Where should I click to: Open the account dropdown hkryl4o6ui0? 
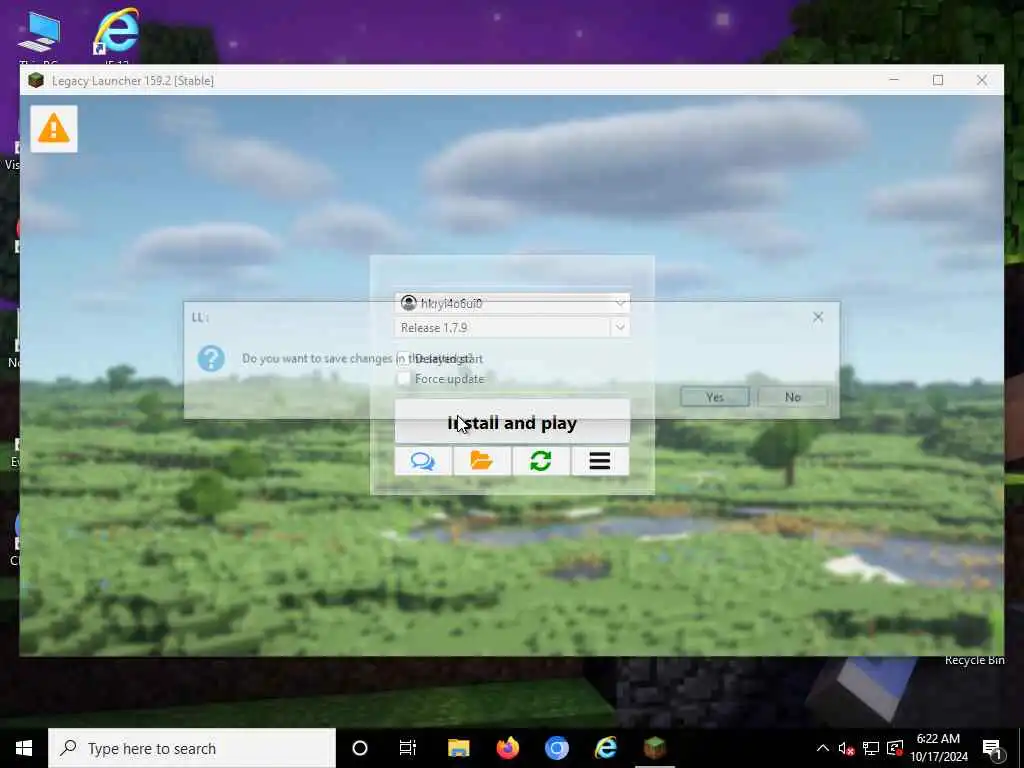(x=512, y=303)
